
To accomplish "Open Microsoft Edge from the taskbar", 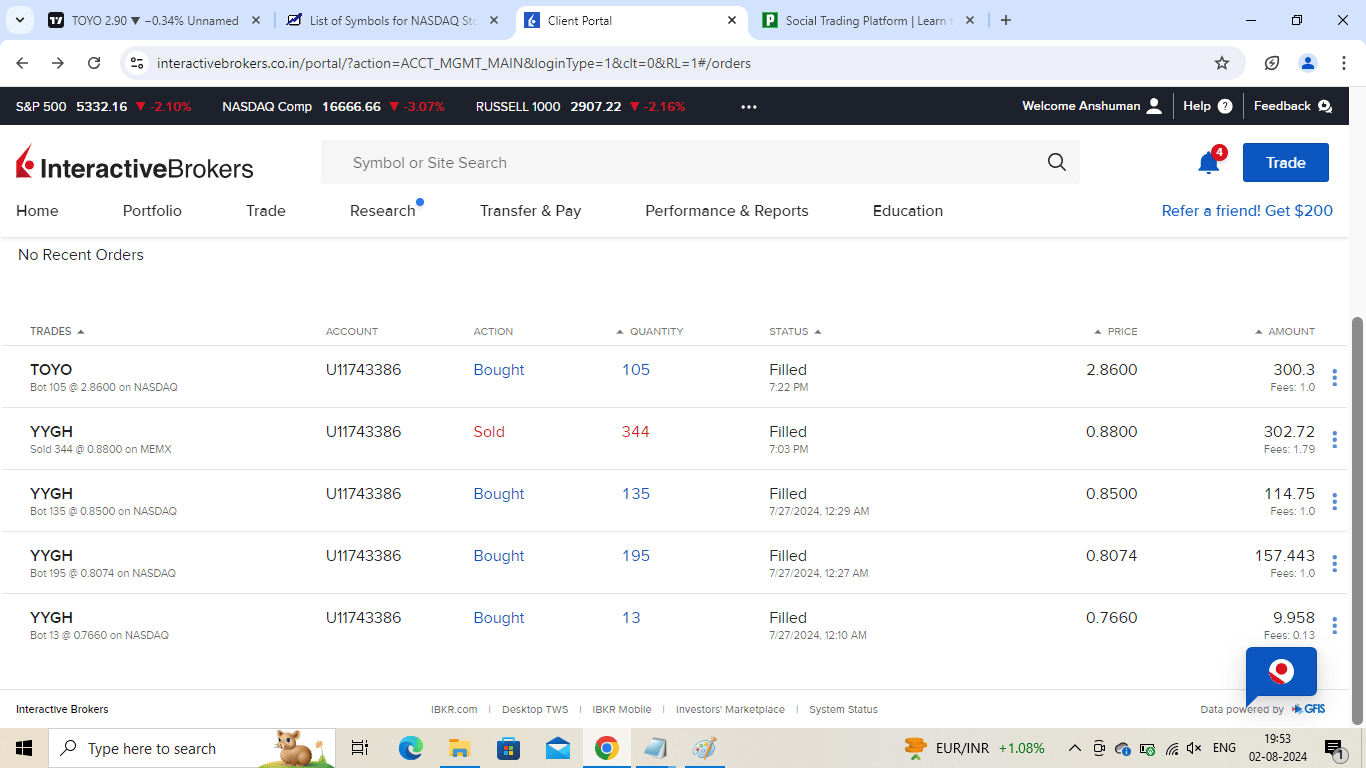I will point(411,748).
